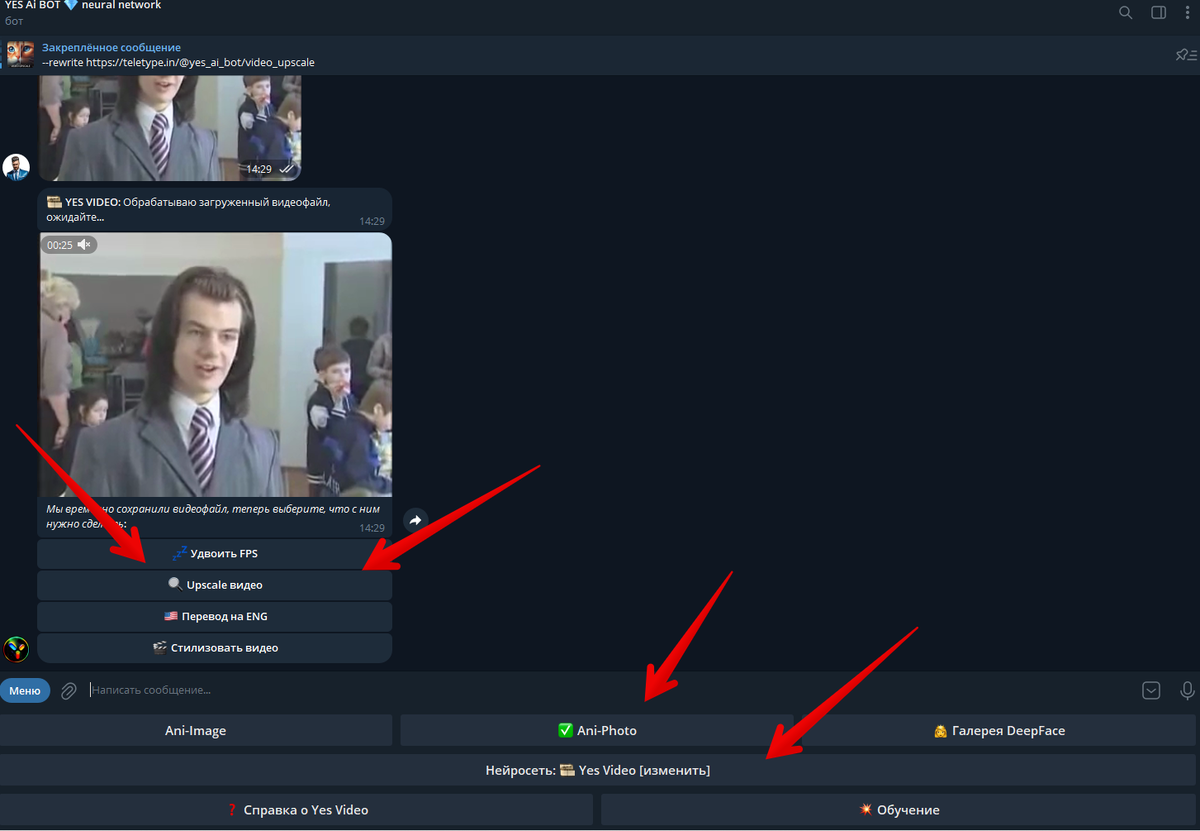Click the pinned message thumbnail
The height and width of the screenshot is (831, 1200).
(x=20, y=54)
